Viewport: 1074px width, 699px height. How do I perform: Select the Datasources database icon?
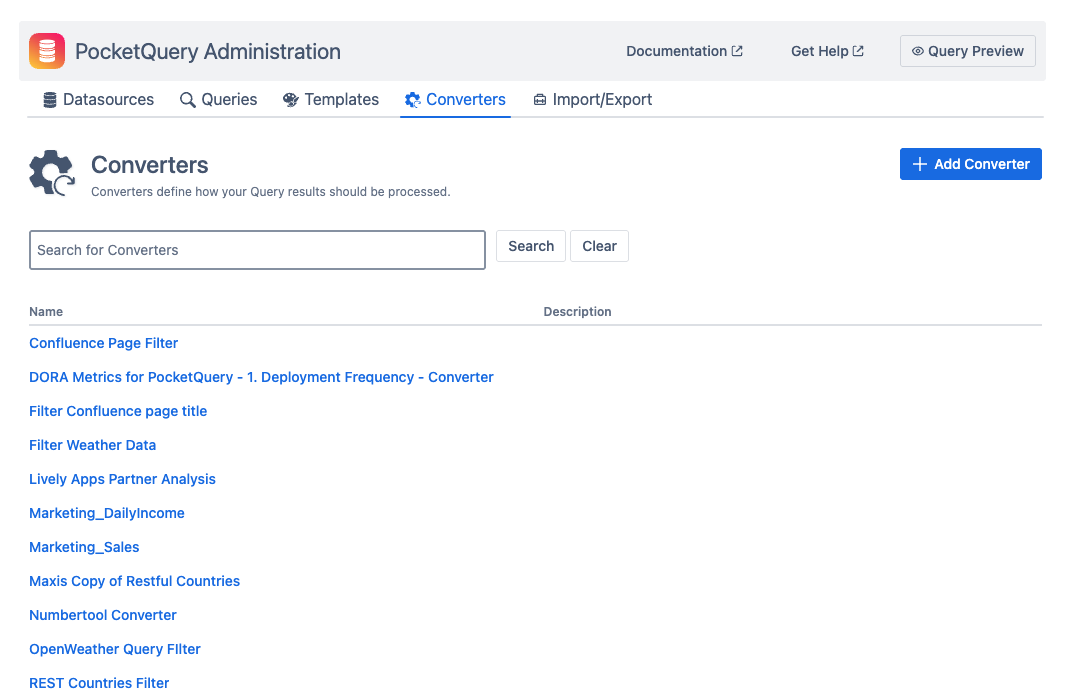pyautogui.click(x=48, y=99)
